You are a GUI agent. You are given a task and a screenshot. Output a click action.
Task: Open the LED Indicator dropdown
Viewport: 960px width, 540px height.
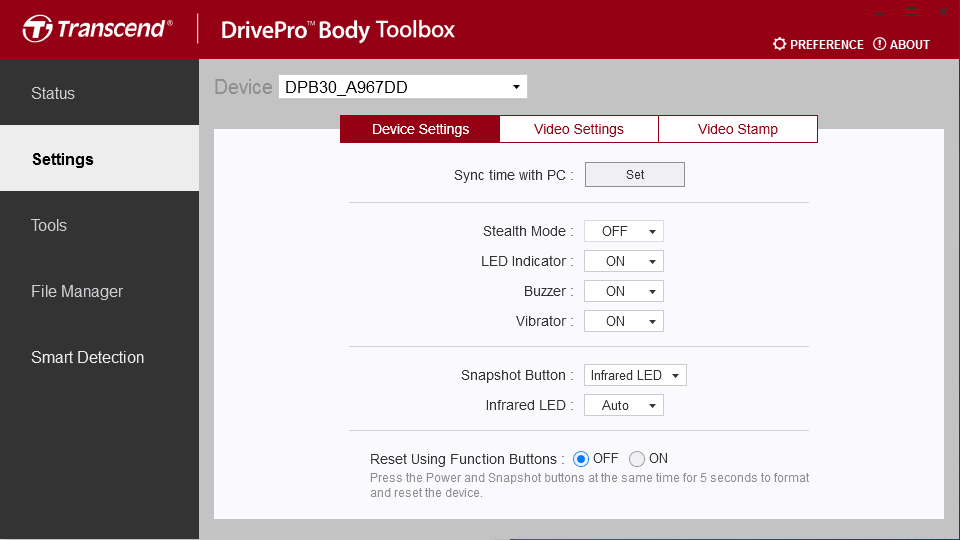(623, 261)
